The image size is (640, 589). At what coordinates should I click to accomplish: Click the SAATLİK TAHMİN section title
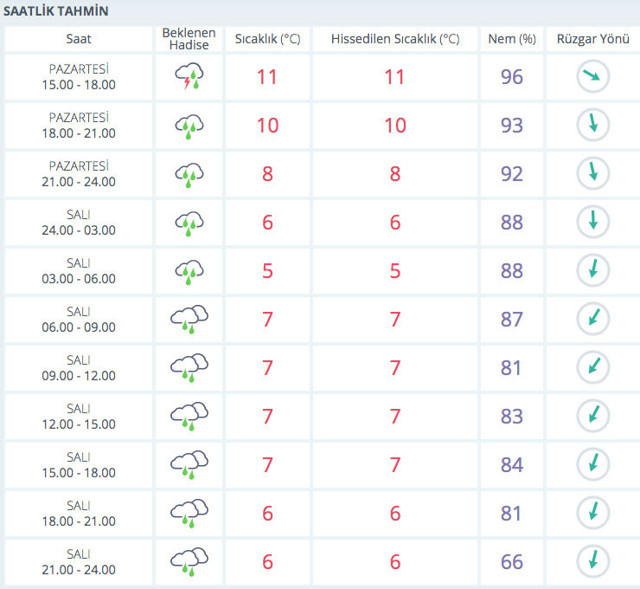coord(57,11)
